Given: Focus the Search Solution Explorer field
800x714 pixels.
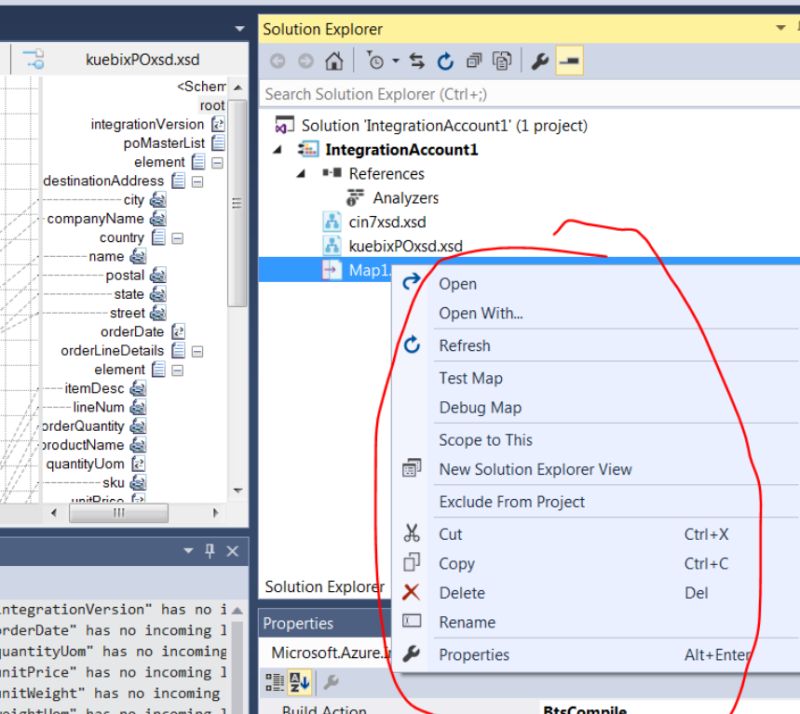Looking at the screenshot, I should [529, 94].
